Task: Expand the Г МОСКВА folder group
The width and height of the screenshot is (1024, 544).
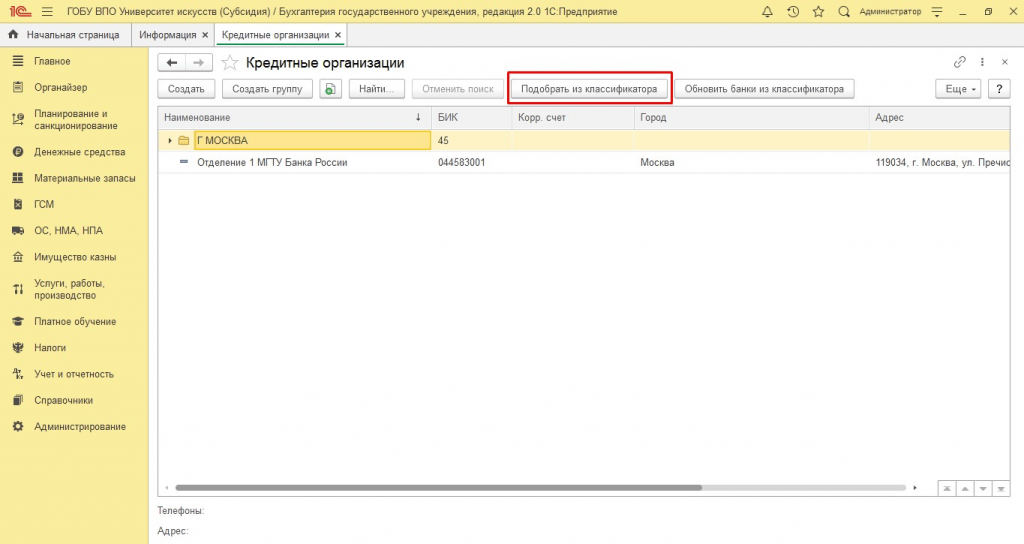Action: tap(170, 141)
